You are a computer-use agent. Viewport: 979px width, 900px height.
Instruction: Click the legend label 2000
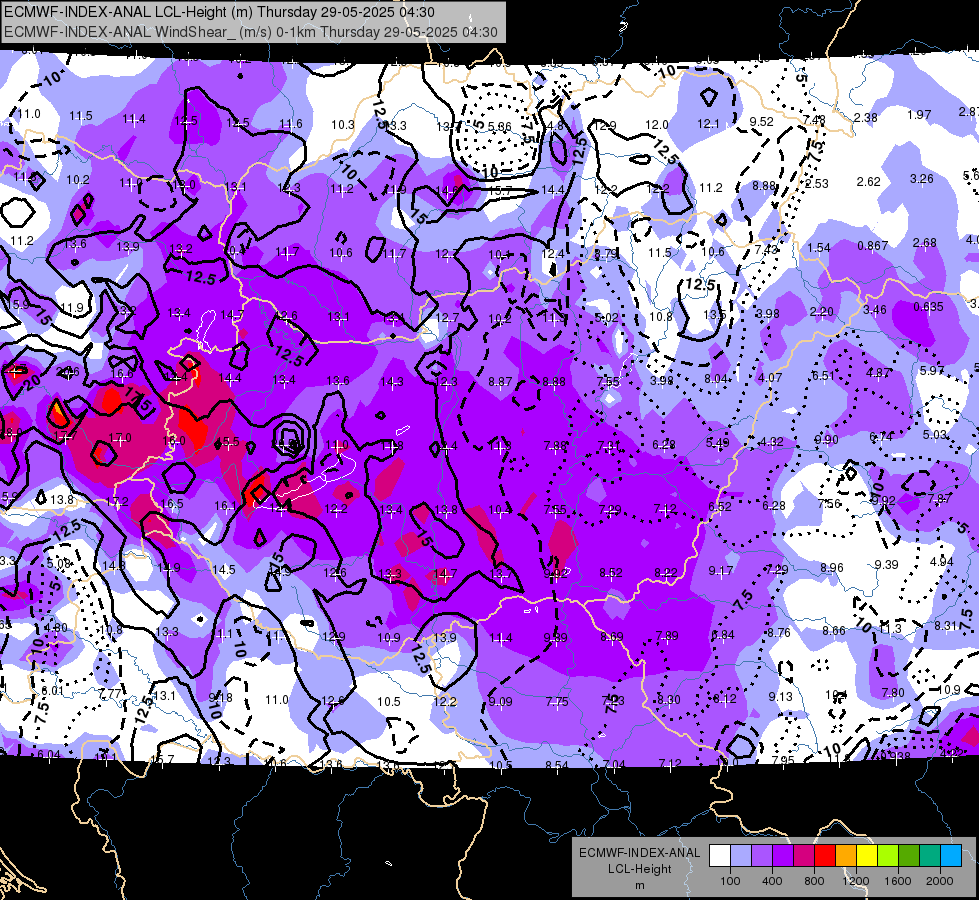pyautogui.click(x=940, y=881)
